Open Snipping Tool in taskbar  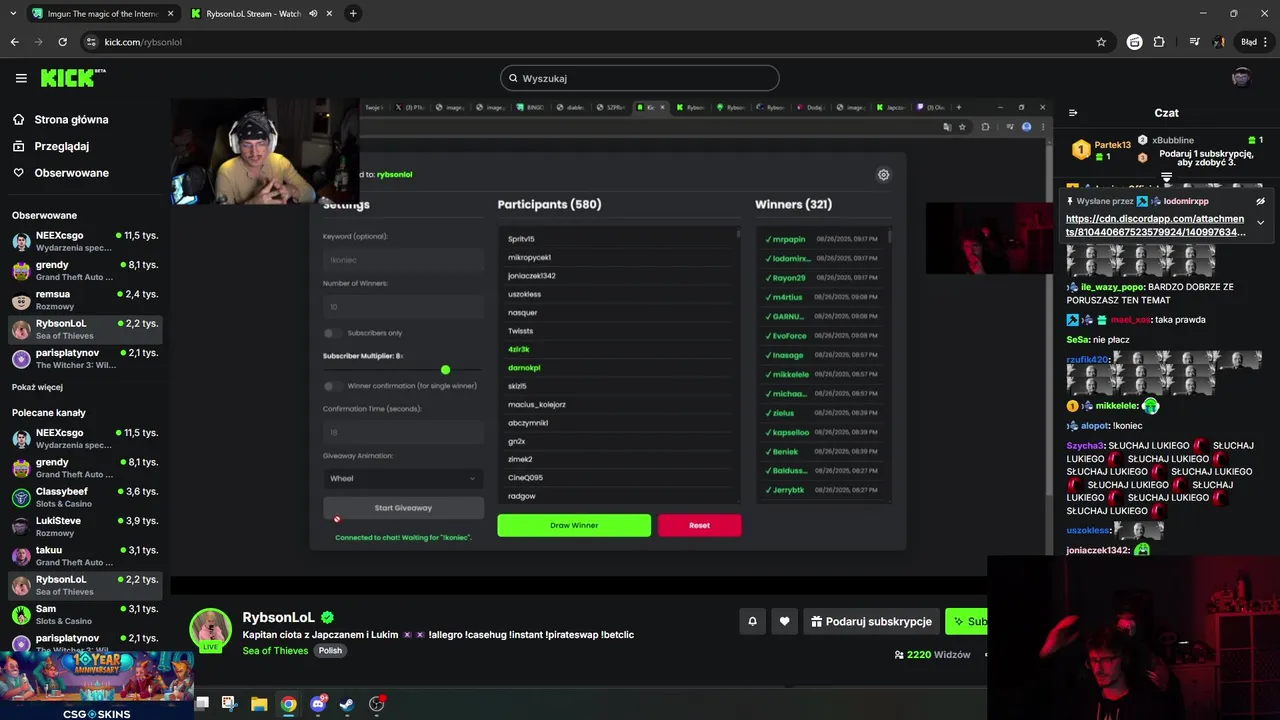229,704
